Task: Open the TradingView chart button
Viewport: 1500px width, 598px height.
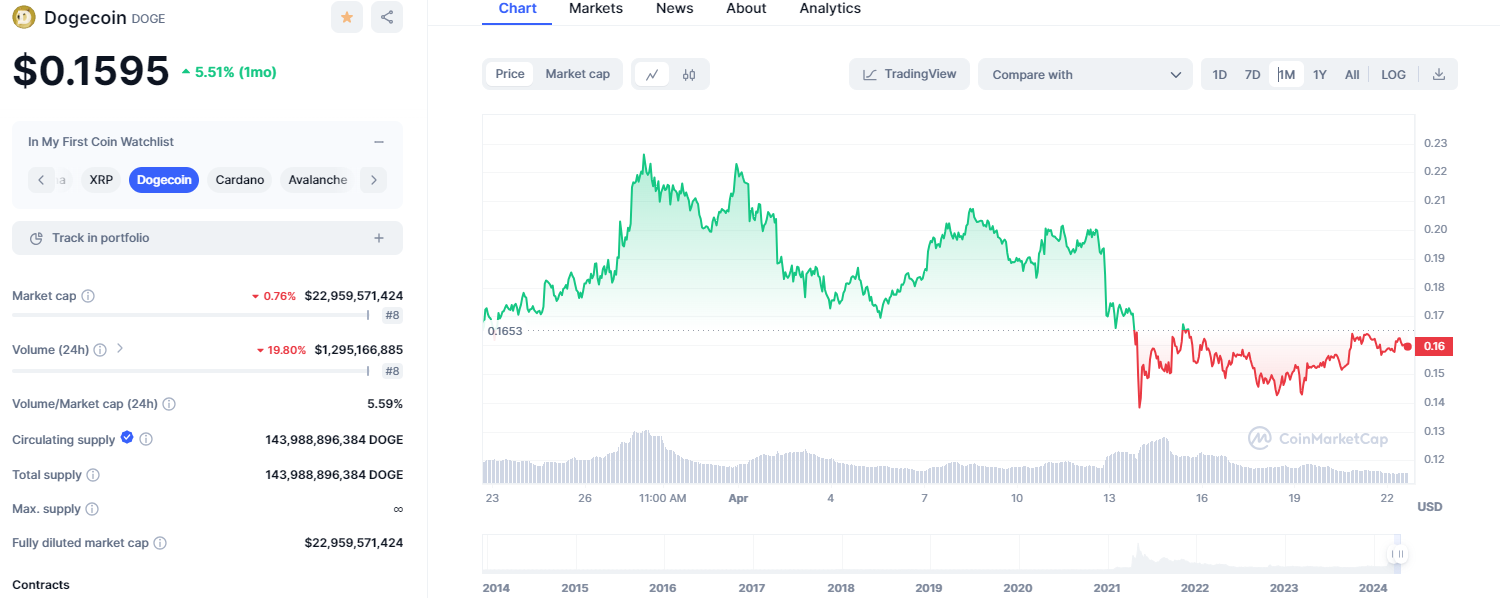Action: click(x=909, y=75)
